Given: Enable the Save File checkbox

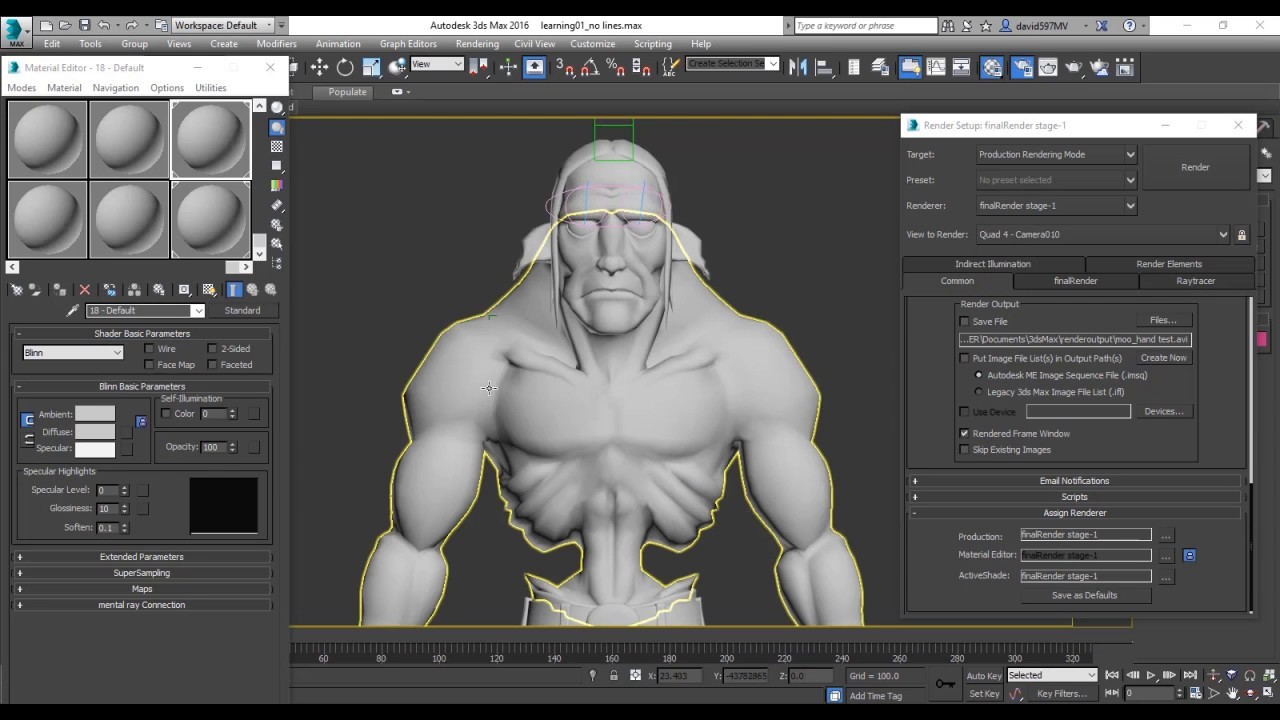Looking at the screenshot, I should [964, 321].
